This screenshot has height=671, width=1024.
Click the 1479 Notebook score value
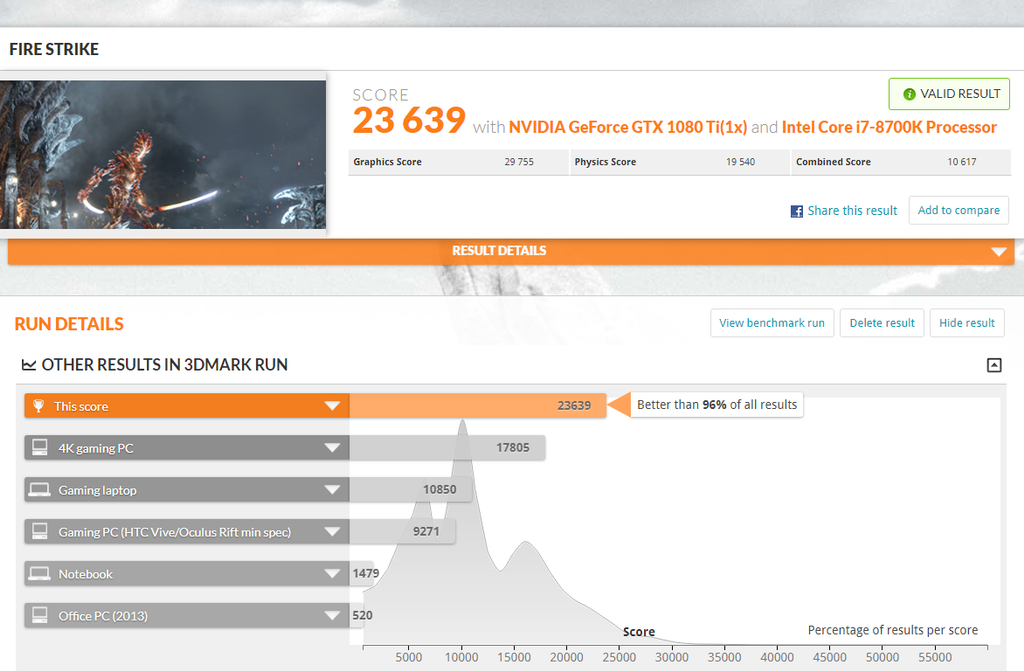366,573
